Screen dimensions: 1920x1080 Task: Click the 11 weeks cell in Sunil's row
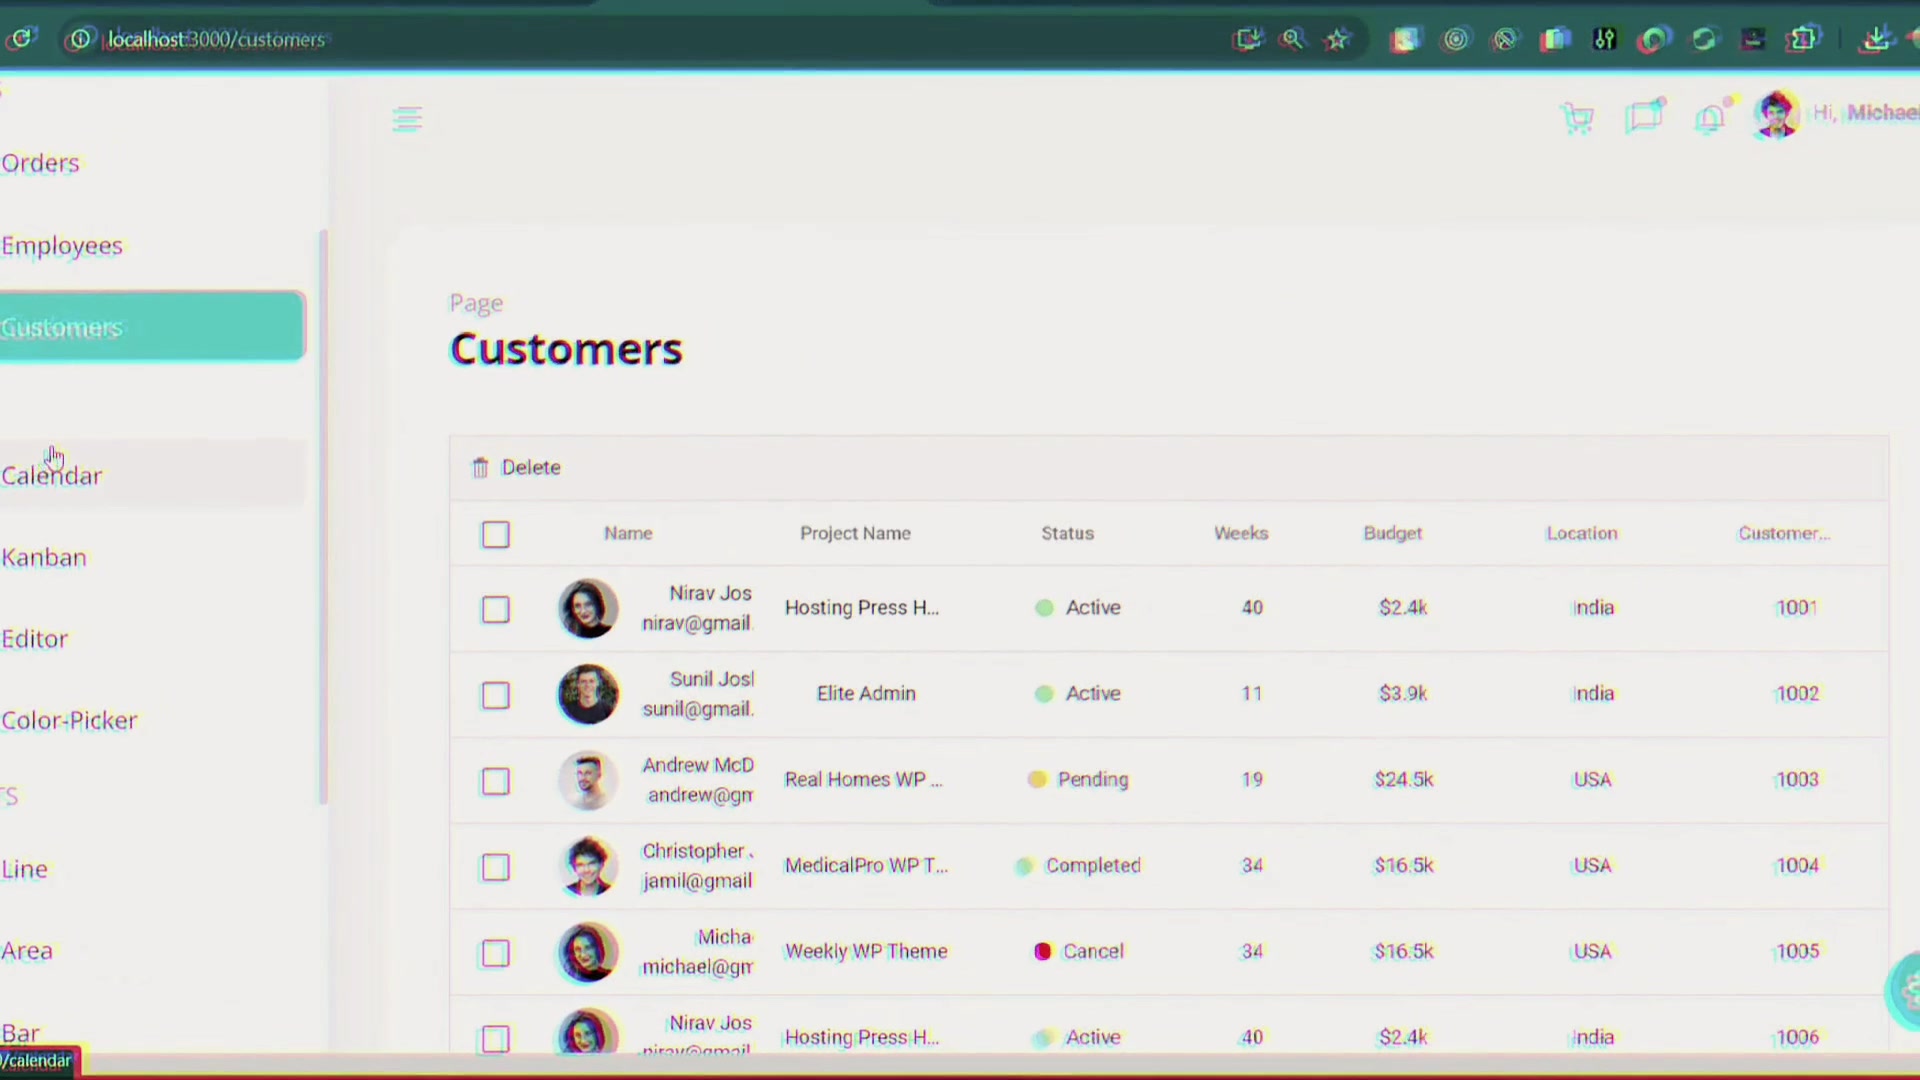[1252, 694]
